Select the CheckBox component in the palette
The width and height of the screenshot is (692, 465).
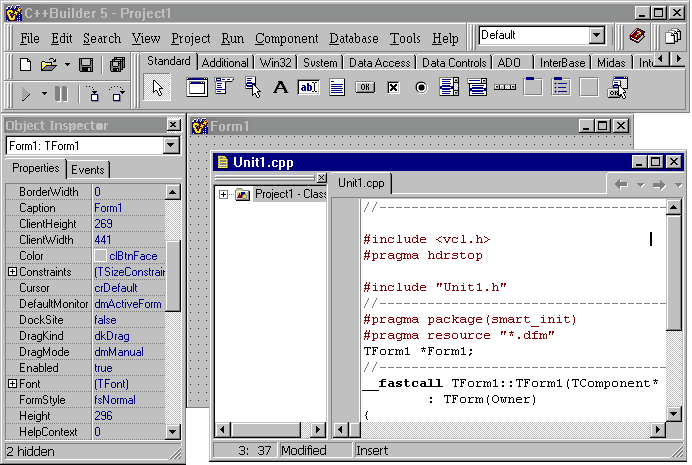tap(393, 87)
